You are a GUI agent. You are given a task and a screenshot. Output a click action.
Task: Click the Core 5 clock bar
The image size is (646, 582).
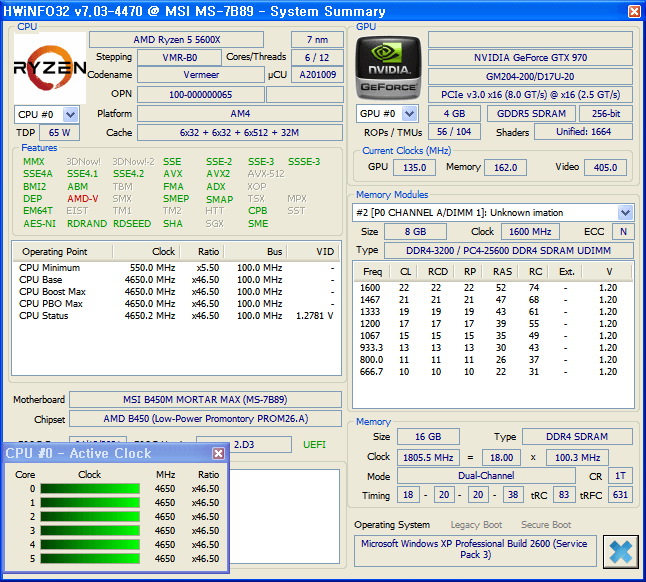[90, 559]
